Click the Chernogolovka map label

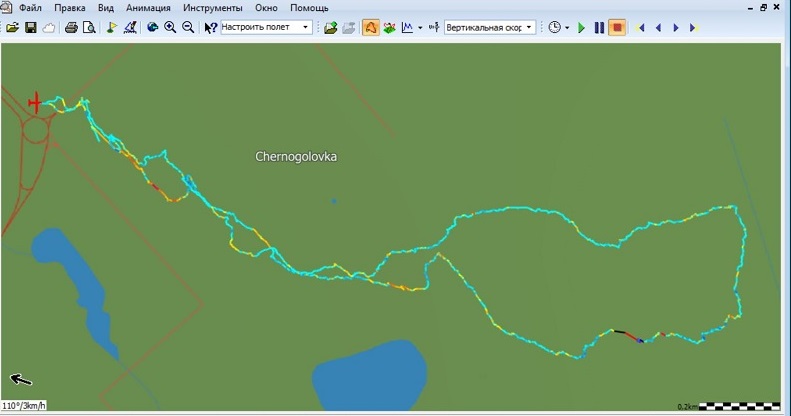point(296,157)
